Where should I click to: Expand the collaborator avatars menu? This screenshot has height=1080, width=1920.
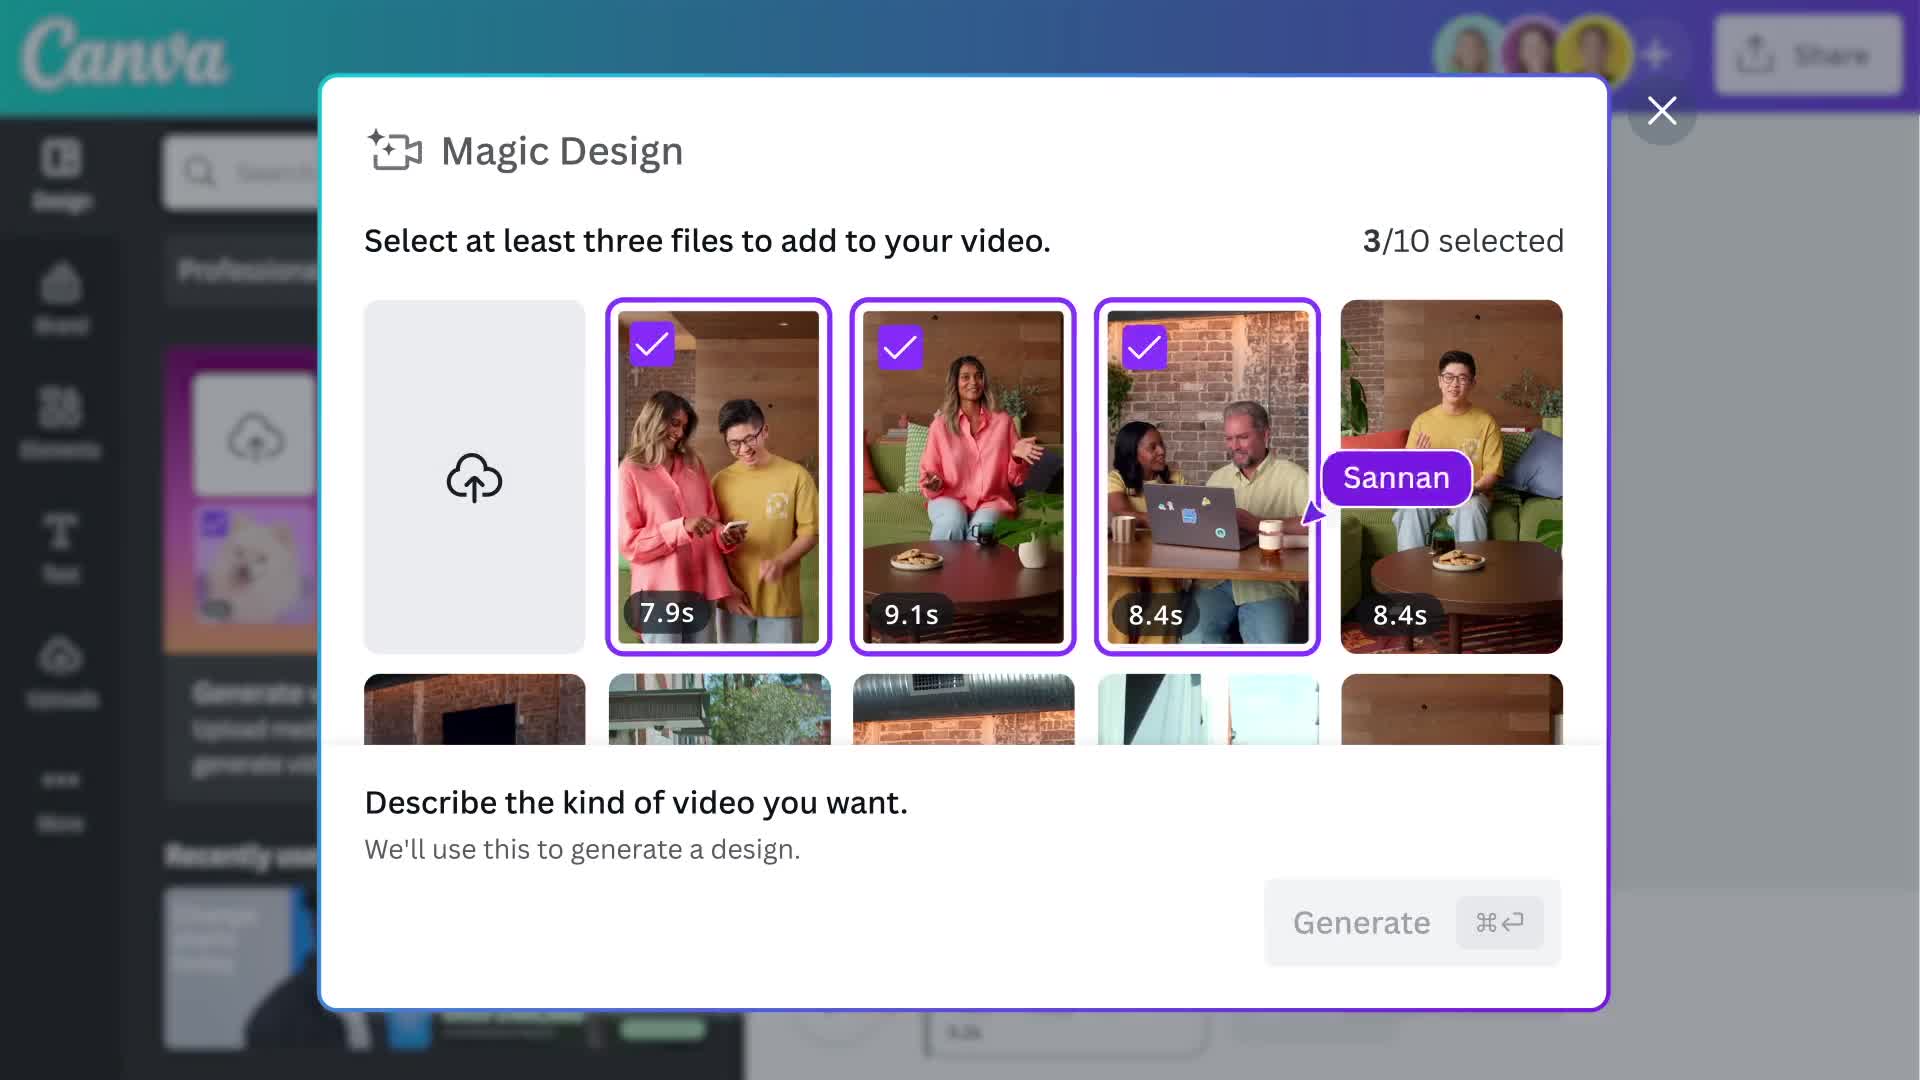(1530, 45)
